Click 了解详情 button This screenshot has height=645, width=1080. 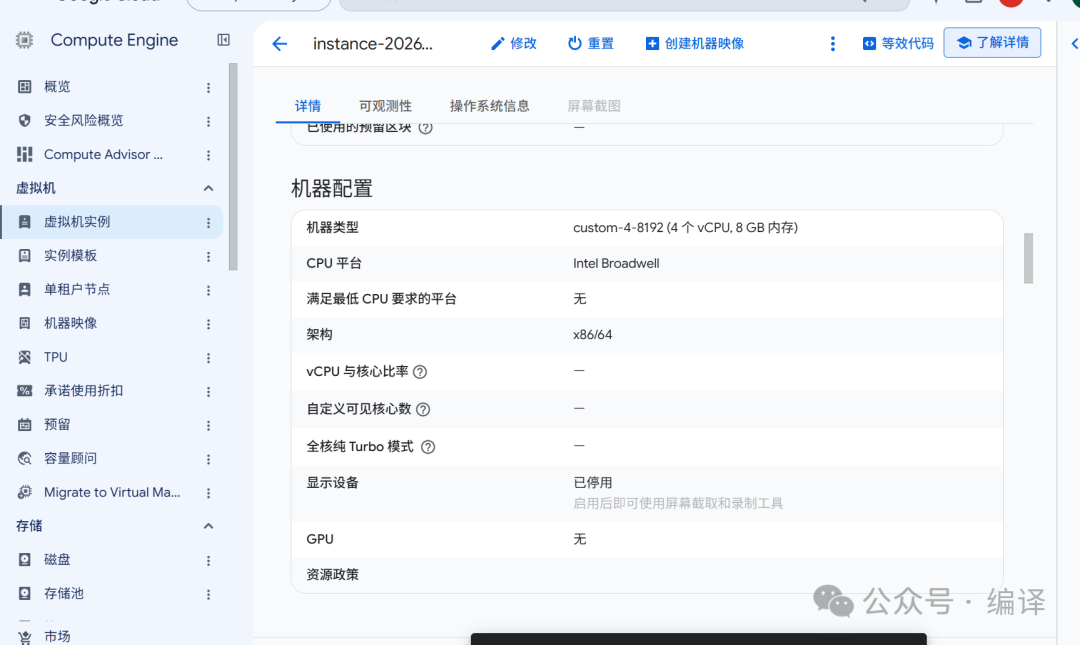(992, 43)
